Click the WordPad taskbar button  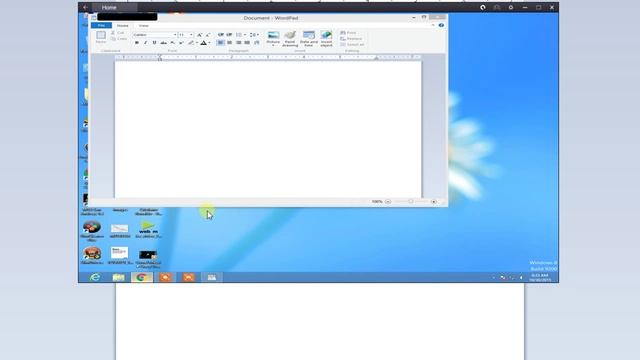211,278
